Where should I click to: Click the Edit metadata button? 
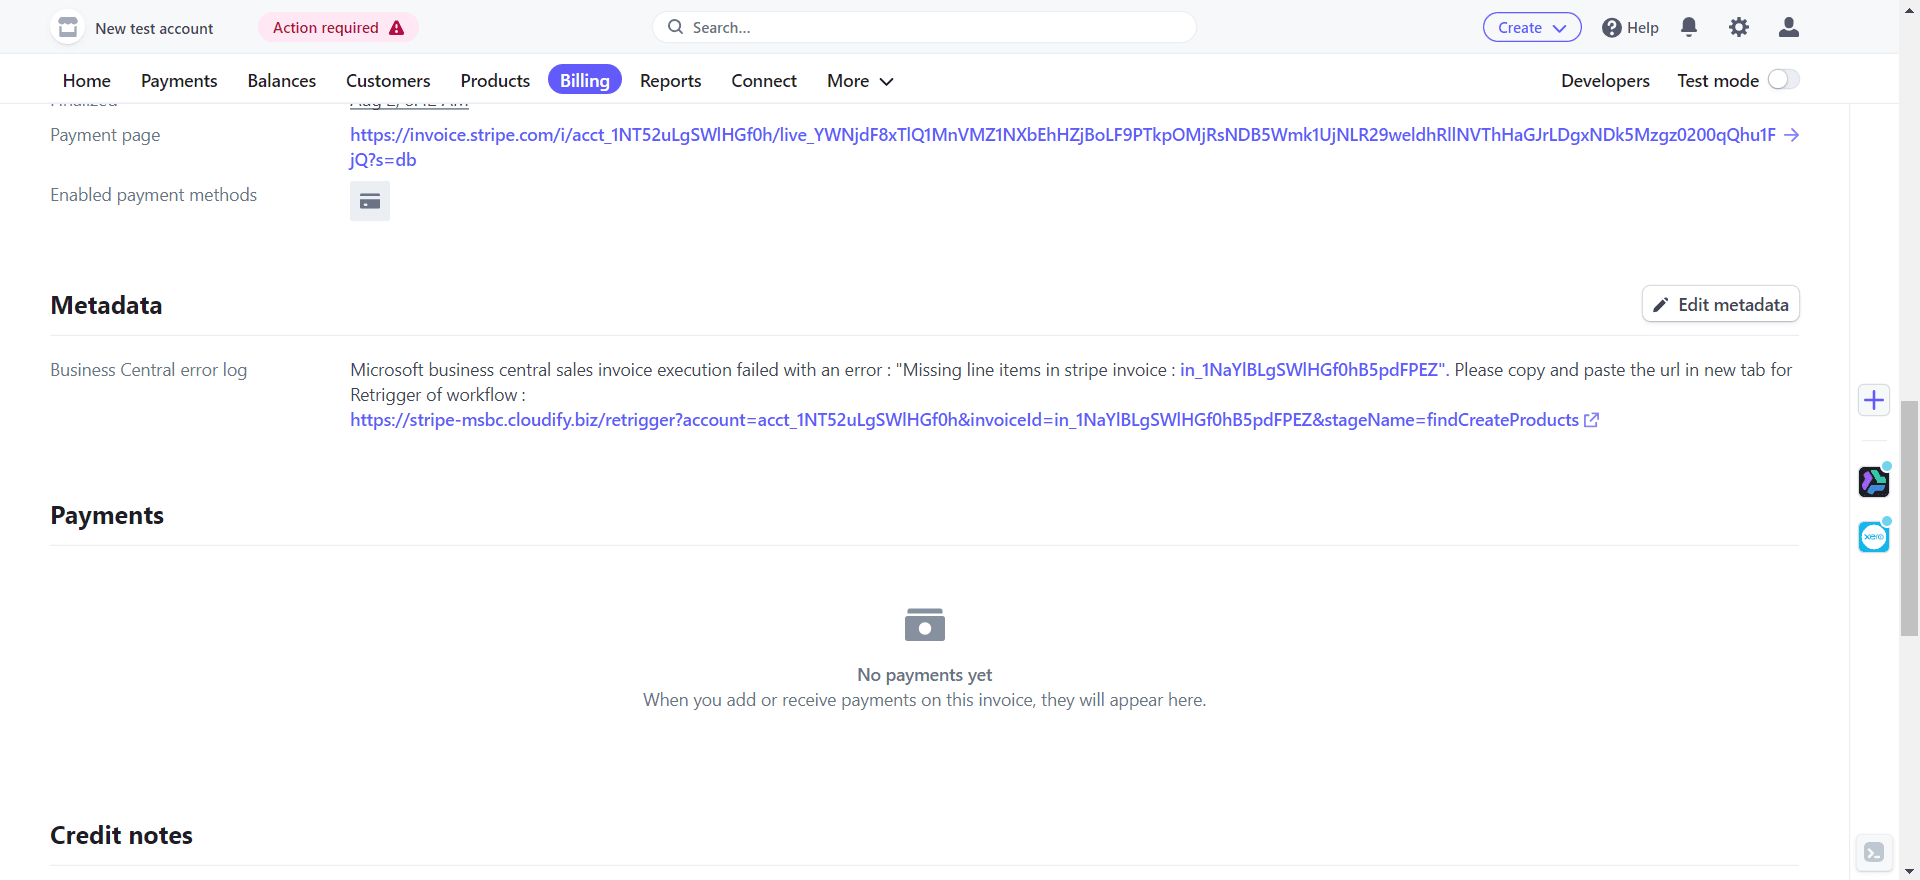click(x=1720, y=305)
